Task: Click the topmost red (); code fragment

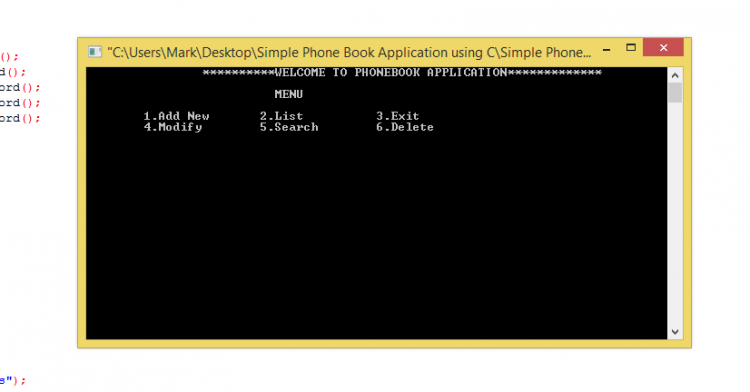Action: click(9, 57)
